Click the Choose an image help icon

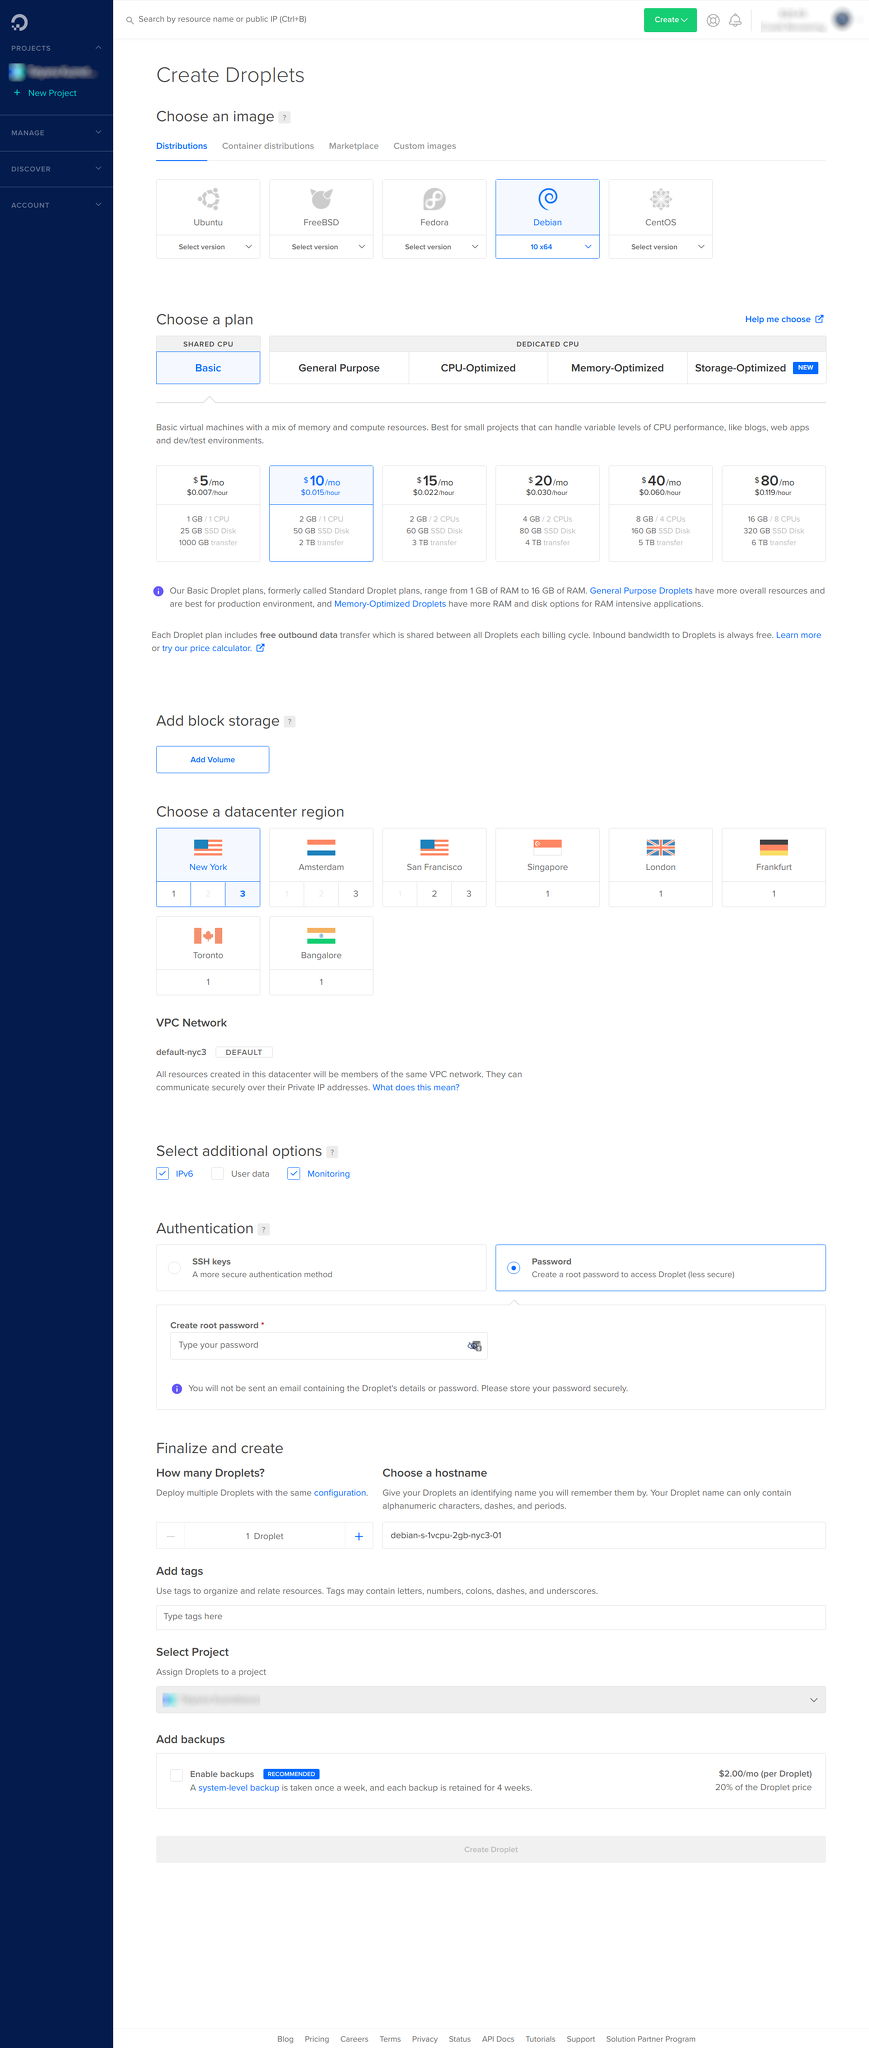(284, 117)
